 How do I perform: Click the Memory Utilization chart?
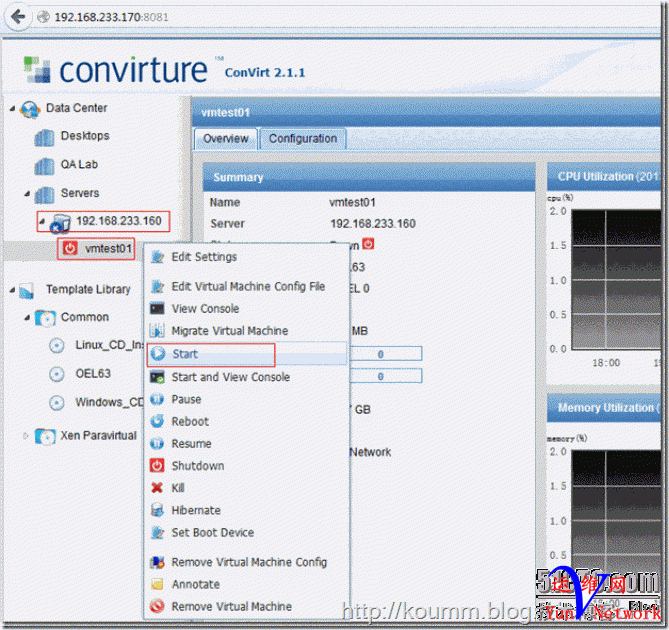coord(615,514)
